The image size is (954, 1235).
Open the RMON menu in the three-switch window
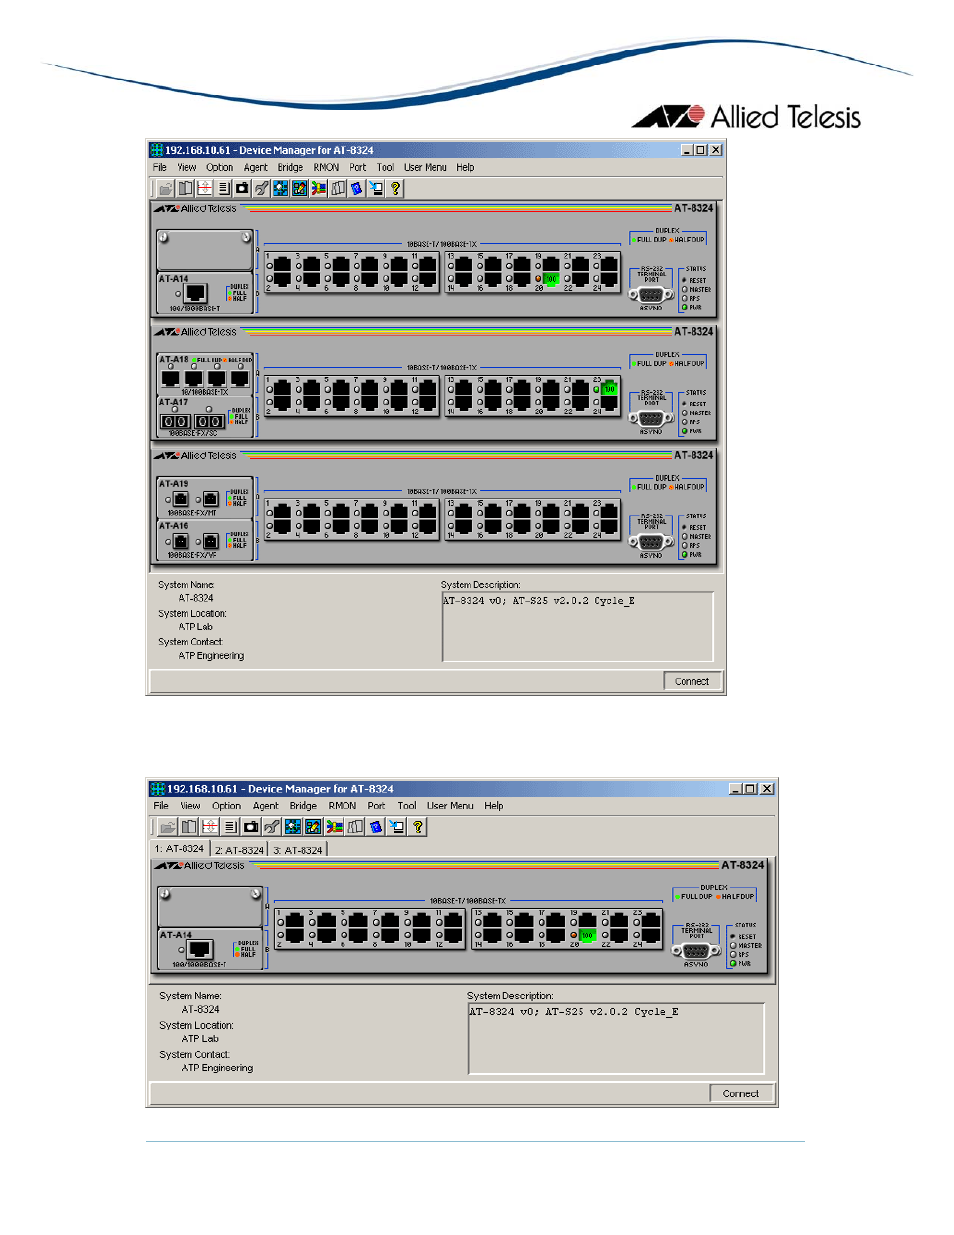coord(326,168)
